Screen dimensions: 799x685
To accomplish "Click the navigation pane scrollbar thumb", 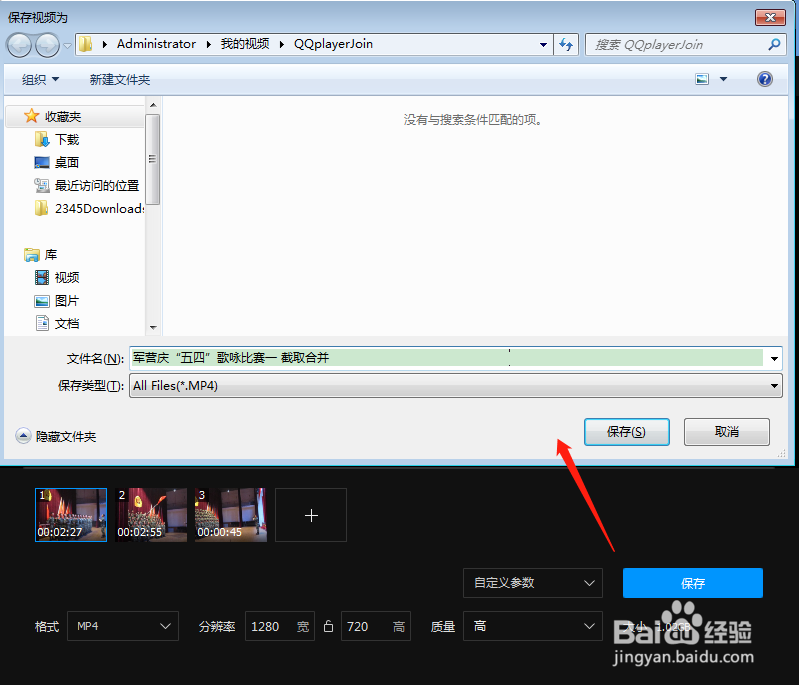I will coord(153,159).
